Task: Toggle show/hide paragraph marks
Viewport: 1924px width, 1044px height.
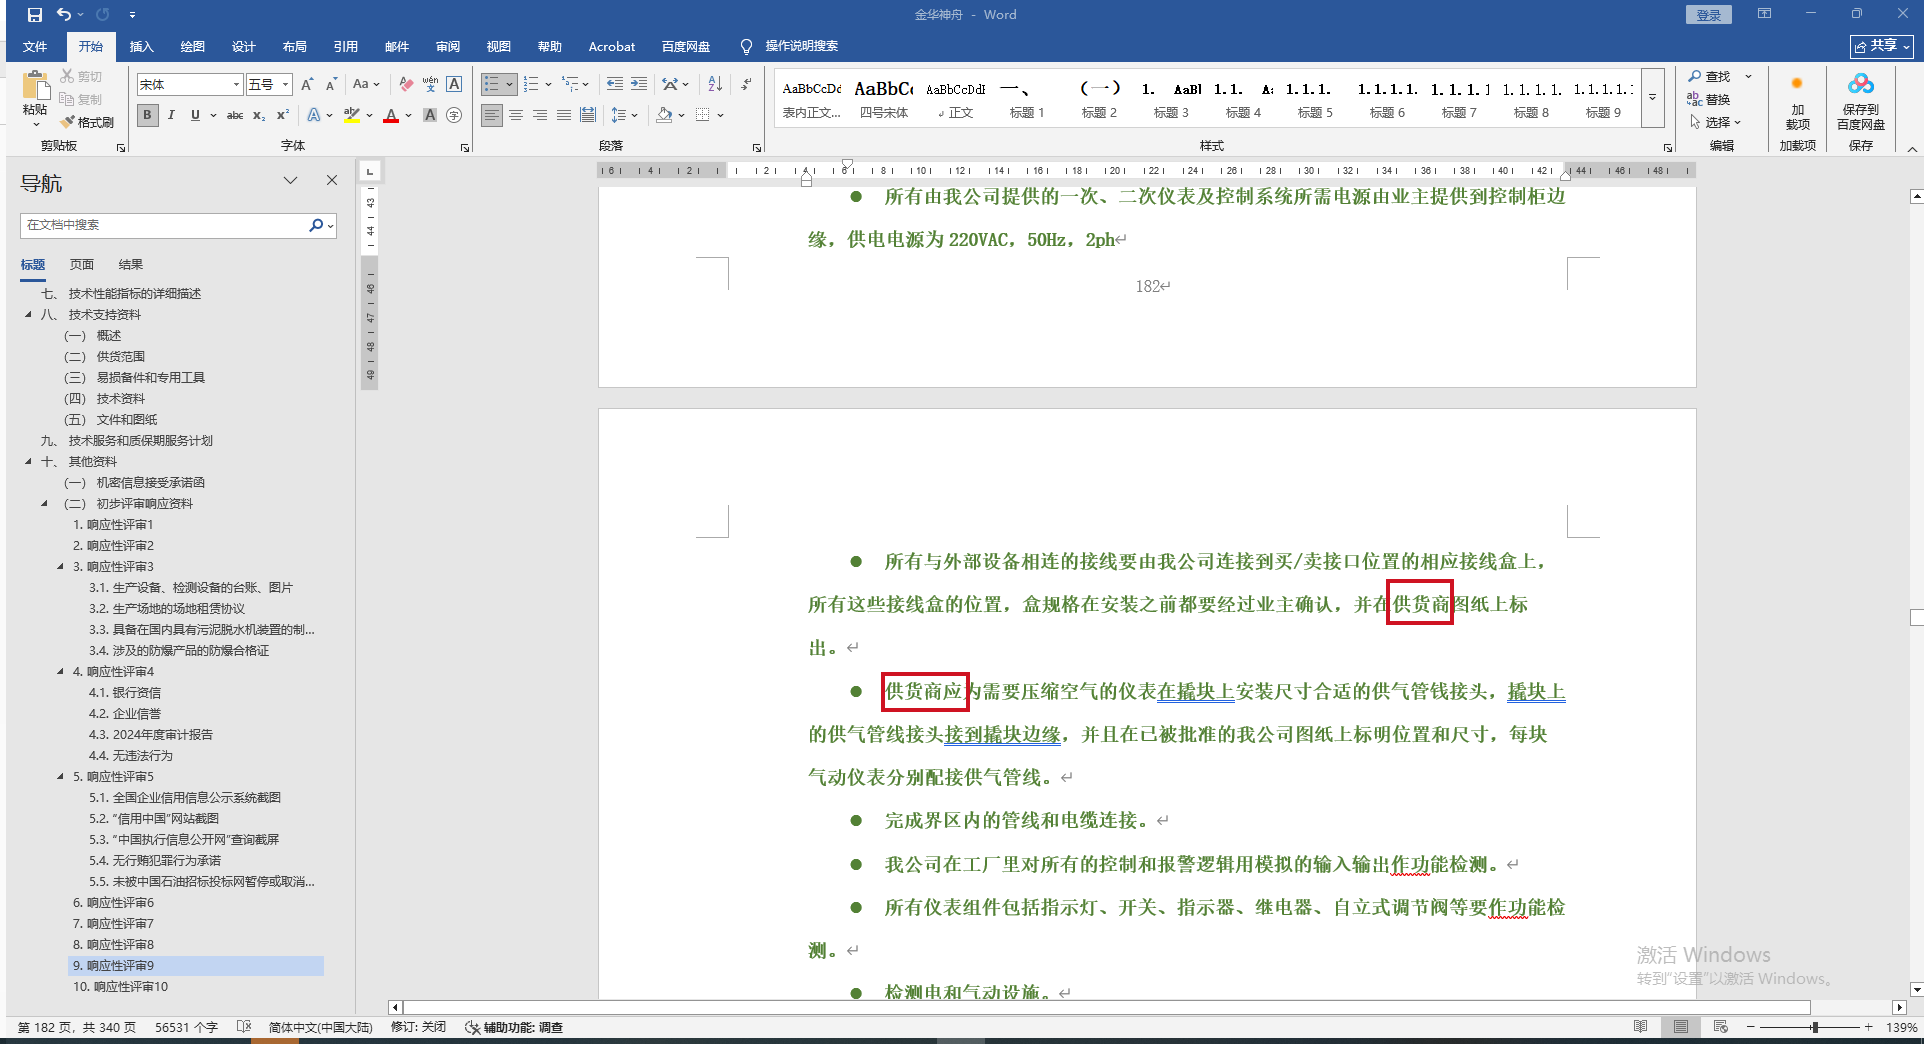Action: [x=746, y=85]
